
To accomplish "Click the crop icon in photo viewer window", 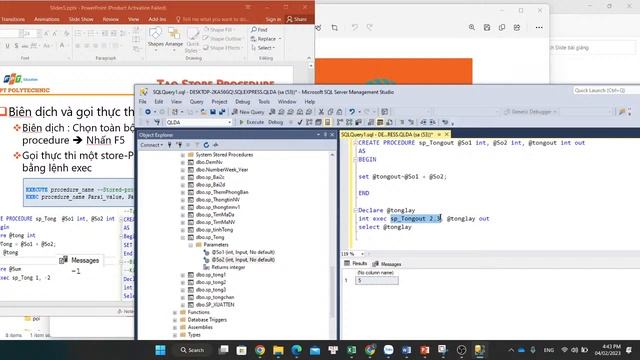I will pyautogui.click(x=335, y=28).
